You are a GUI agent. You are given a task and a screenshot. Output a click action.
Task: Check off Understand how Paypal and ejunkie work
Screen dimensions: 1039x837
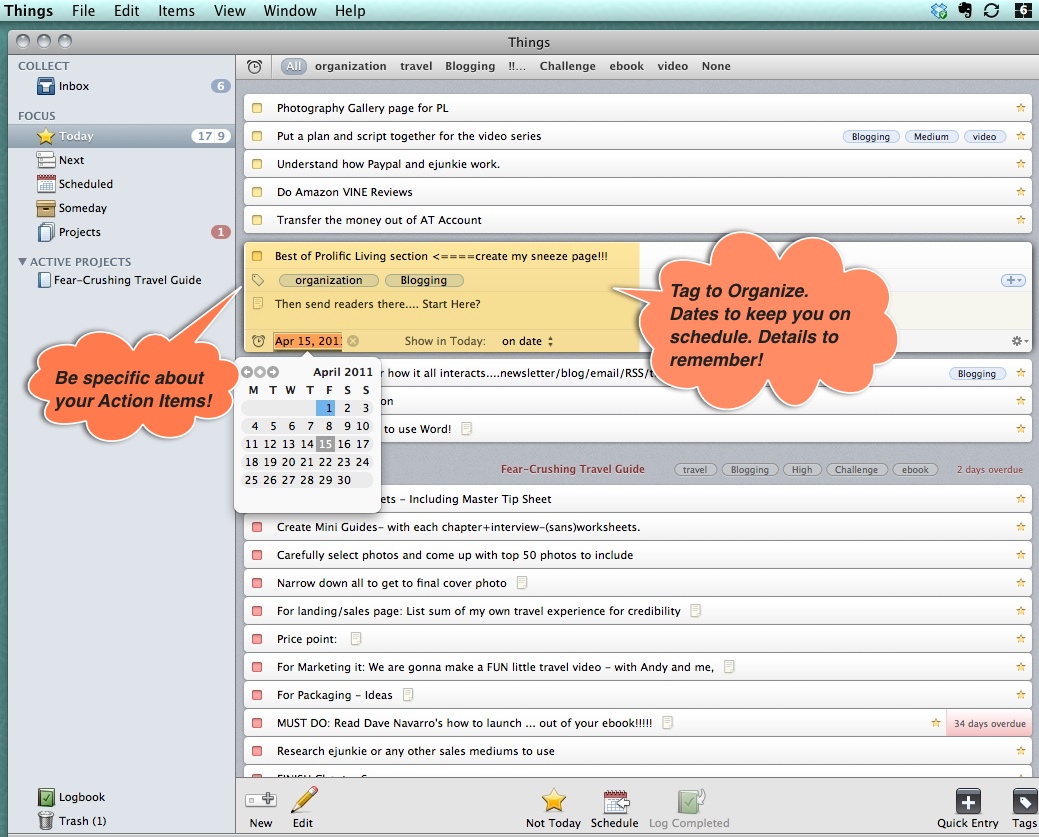pyautogui.click(x=257, y=164)
